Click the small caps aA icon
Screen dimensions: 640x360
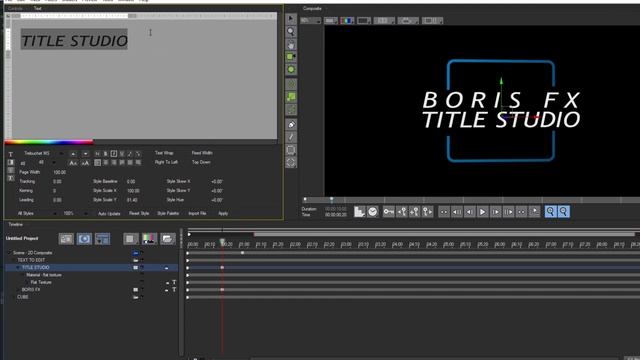[85, 163]
